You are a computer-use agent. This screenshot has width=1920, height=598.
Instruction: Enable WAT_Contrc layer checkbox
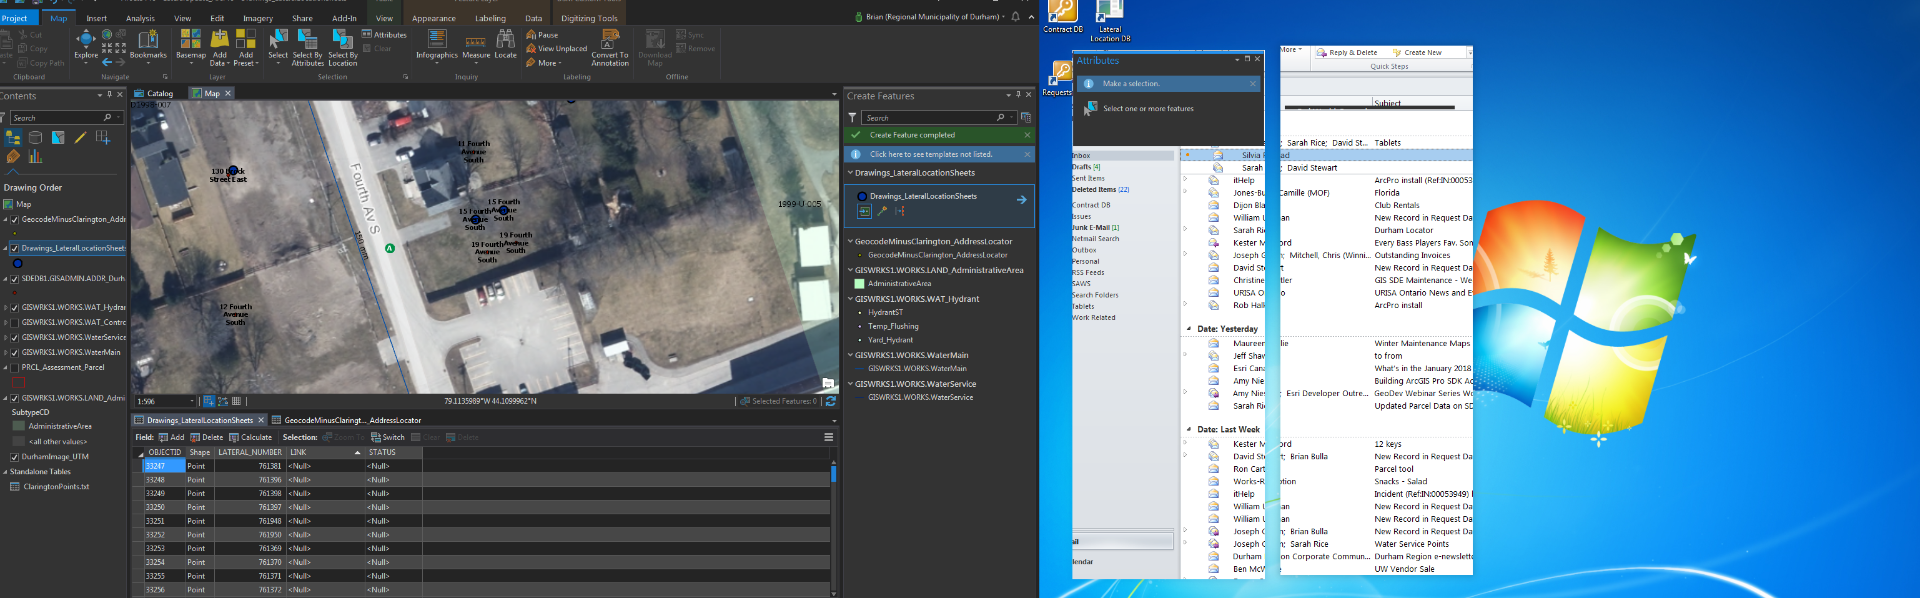15,322
